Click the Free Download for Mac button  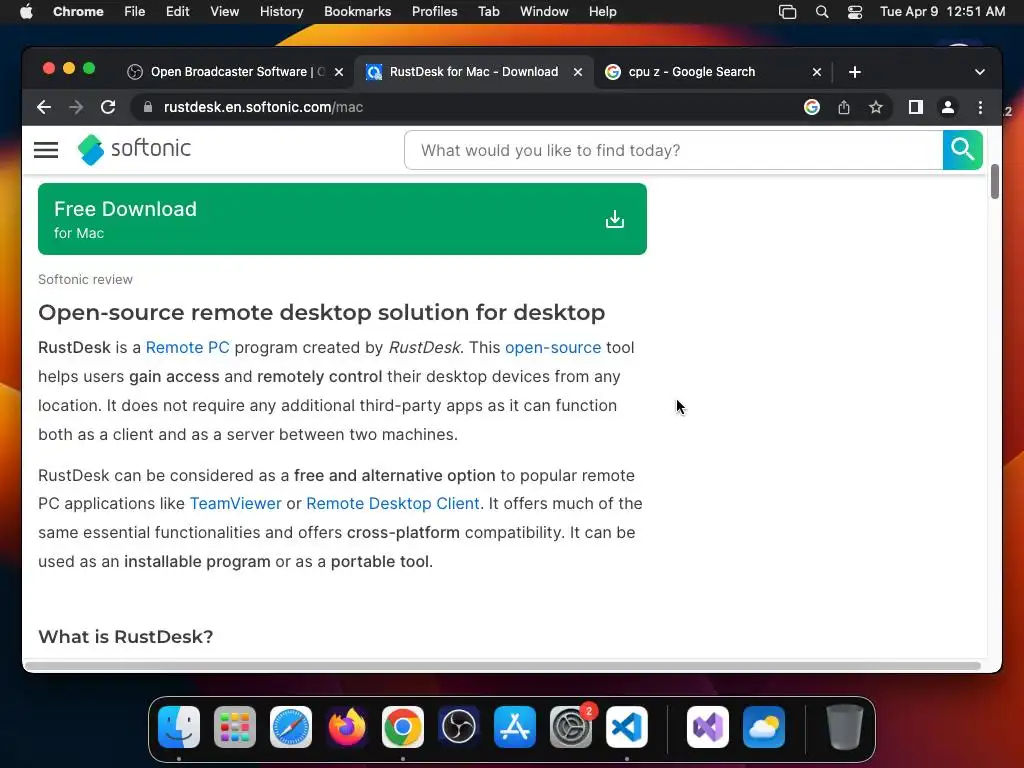pyautogui.click(x=342, y=219)
